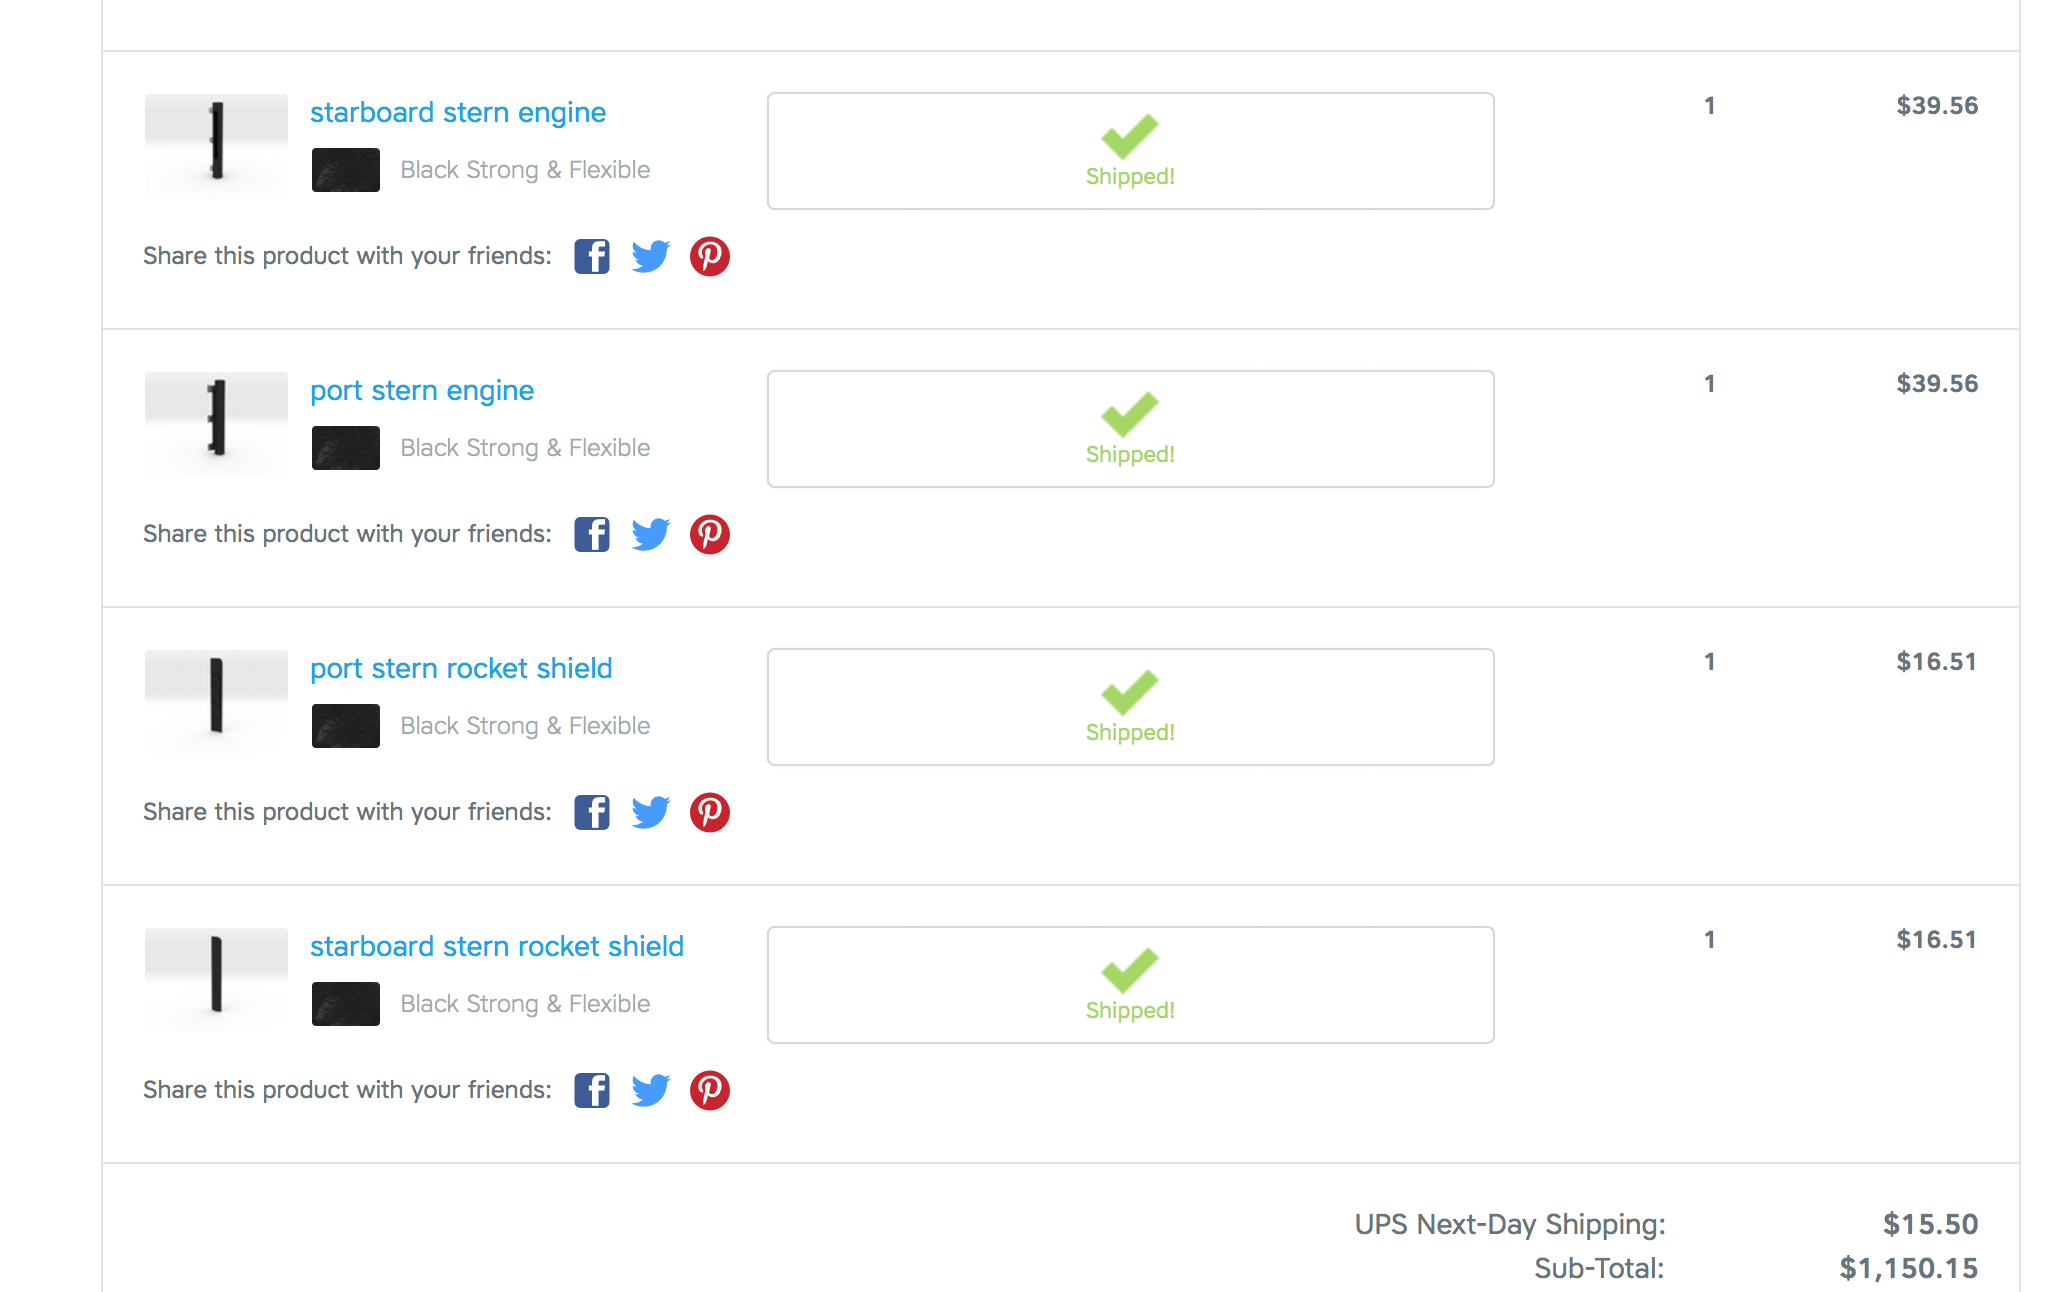The width and height of the screenshot is (2068, 1292).
Task: Open the starboard stern rocket shield link
Action: pos(497,947)
